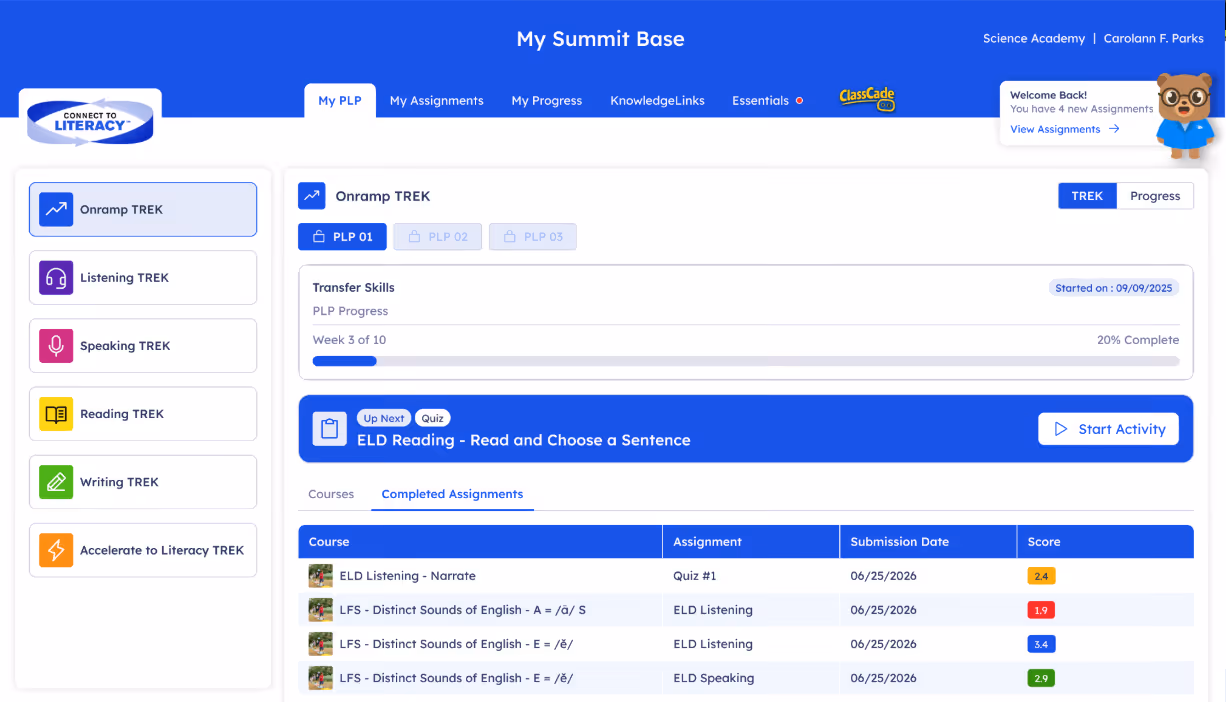Click the Writing TREK pencil icon
1226x702 pixels.
56,481
